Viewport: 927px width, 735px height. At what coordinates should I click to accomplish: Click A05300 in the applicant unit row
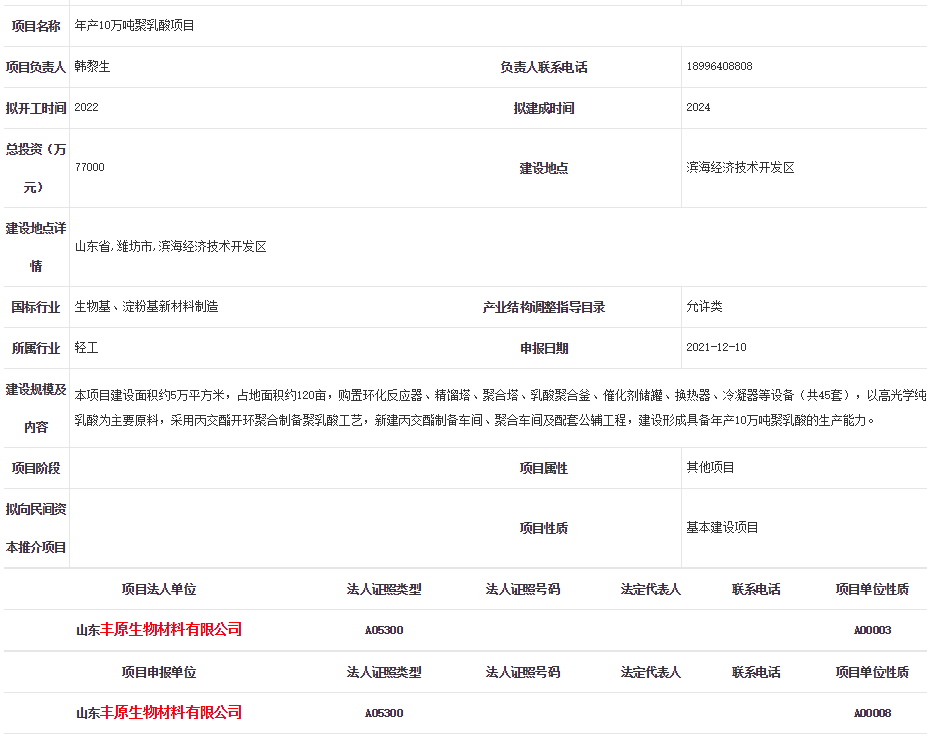click(384, 713)
